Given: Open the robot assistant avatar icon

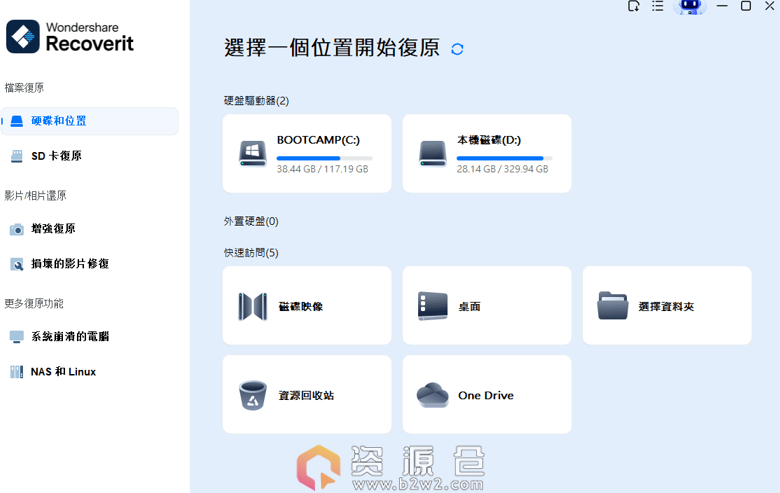Looking at the screenshot, I should [x=690, y=7].
